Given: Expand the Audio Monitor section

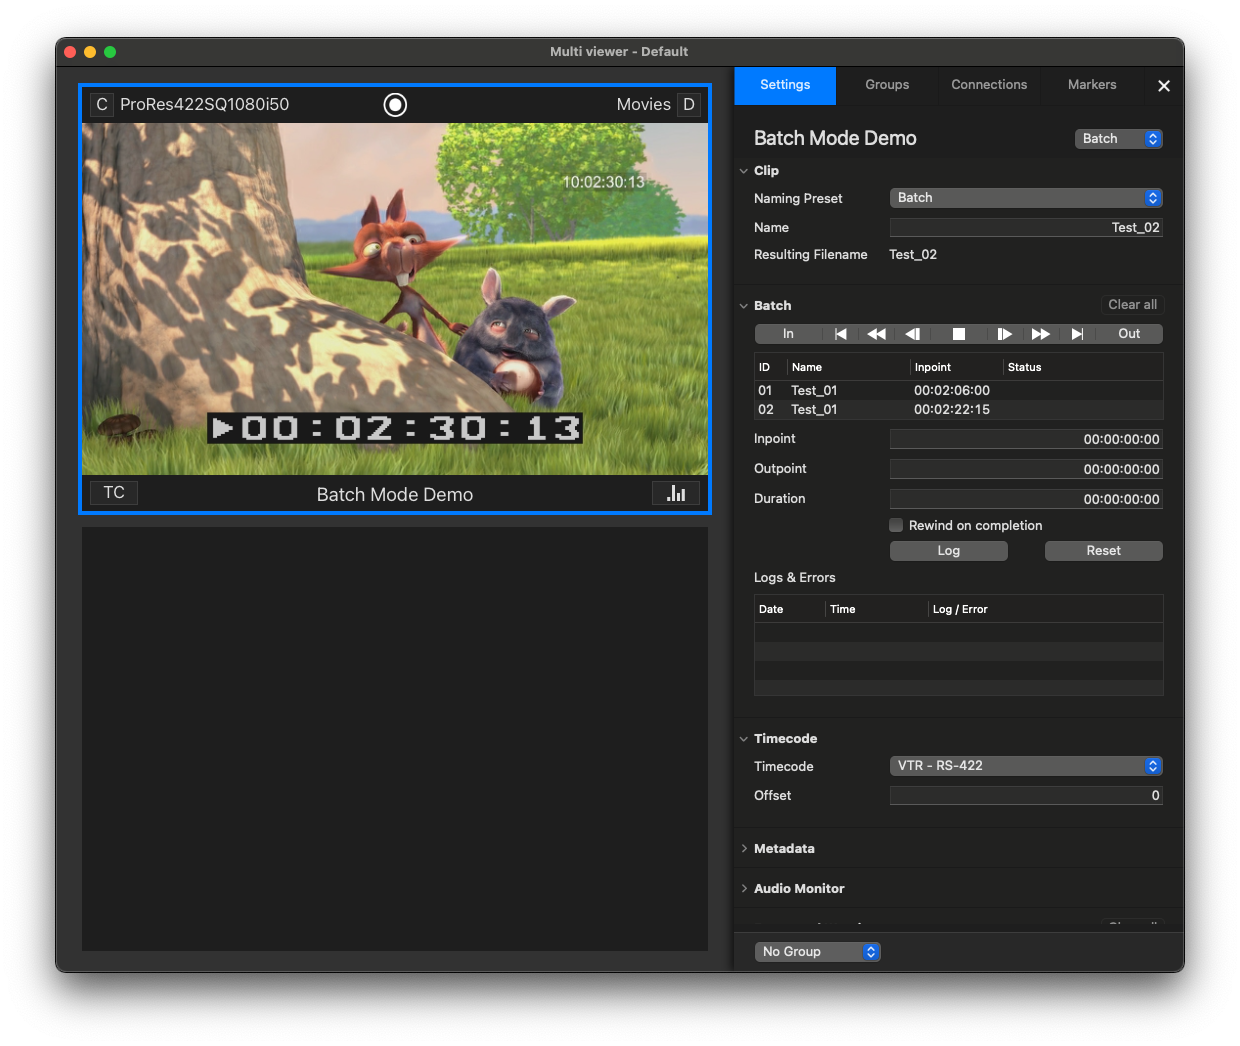Looking at the screenshot, I should 744,889.
